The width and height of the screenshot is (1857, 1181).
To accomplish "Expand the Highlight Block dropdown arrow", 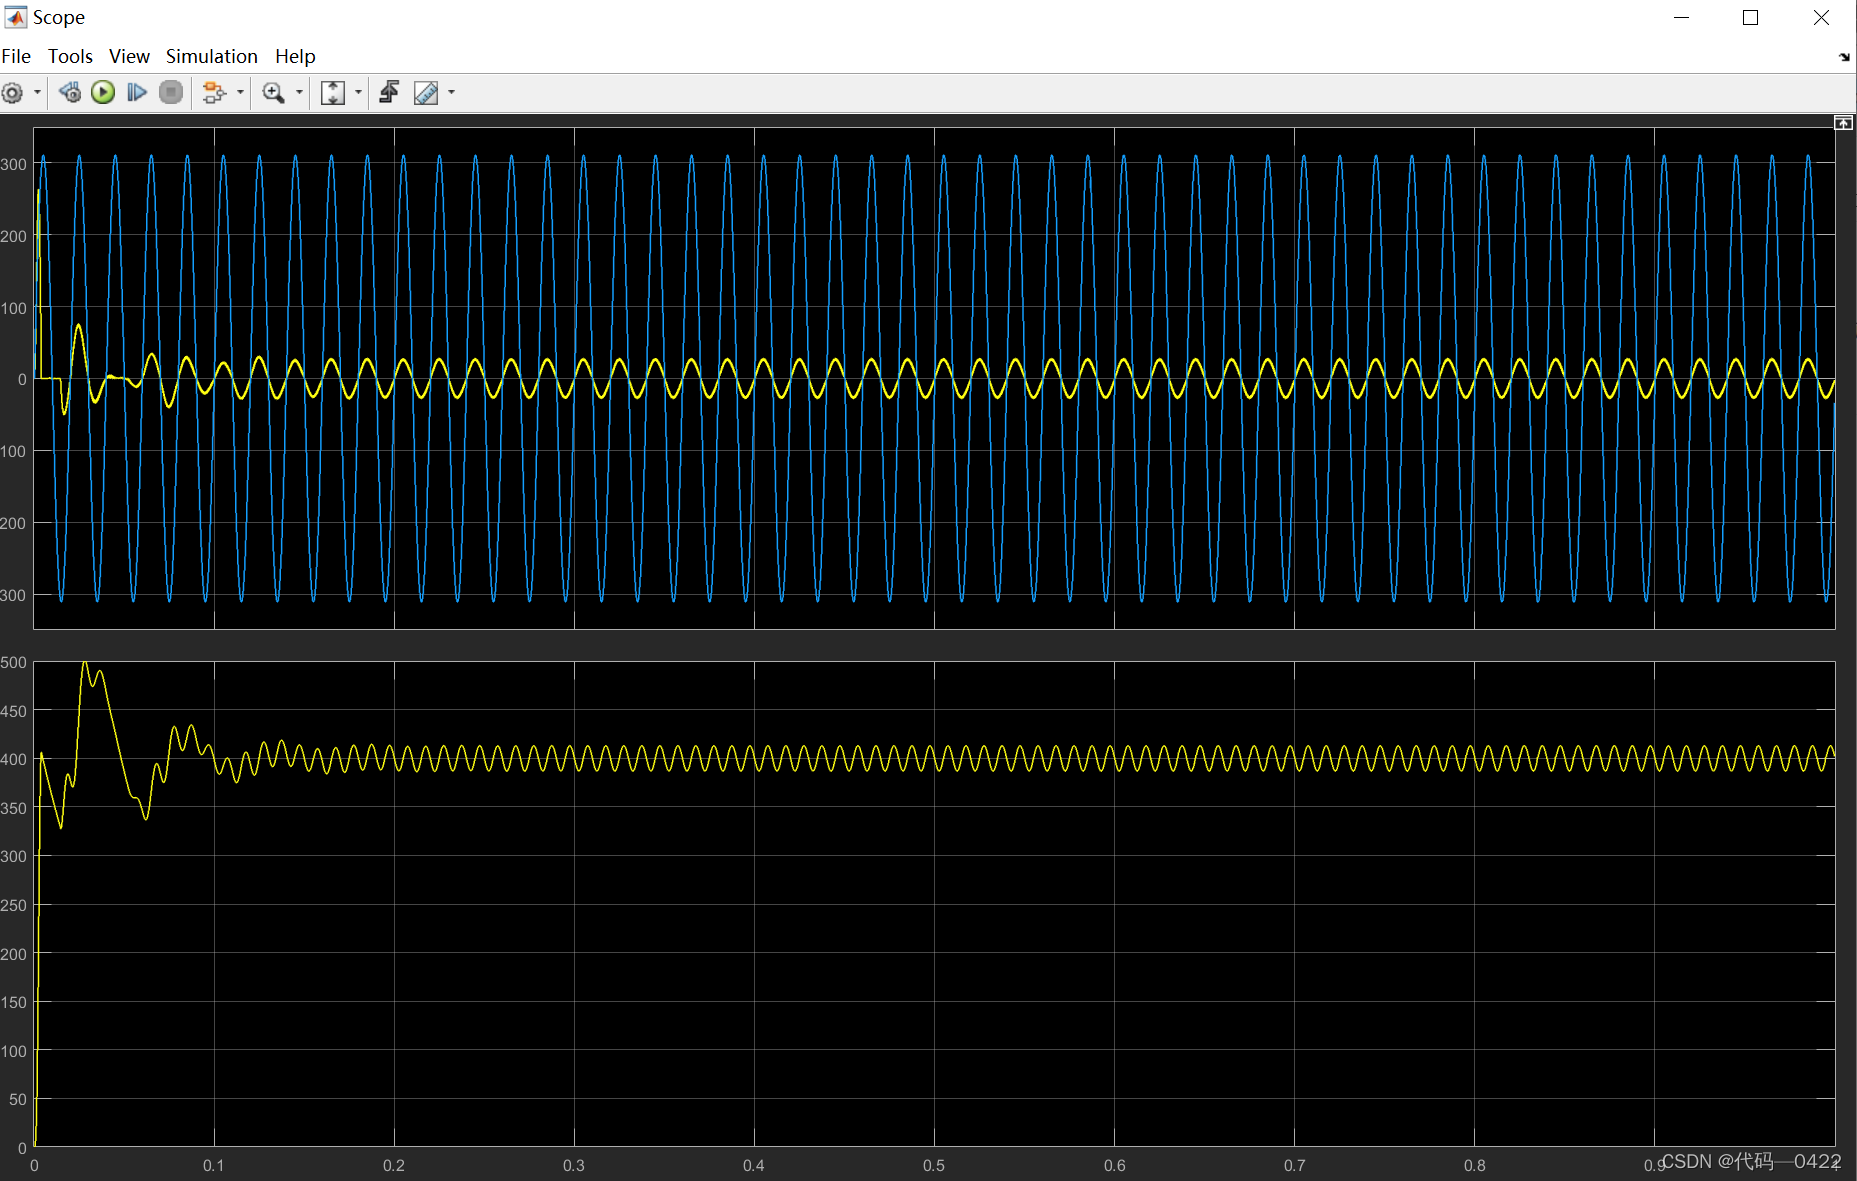I will tap(240, 93).
